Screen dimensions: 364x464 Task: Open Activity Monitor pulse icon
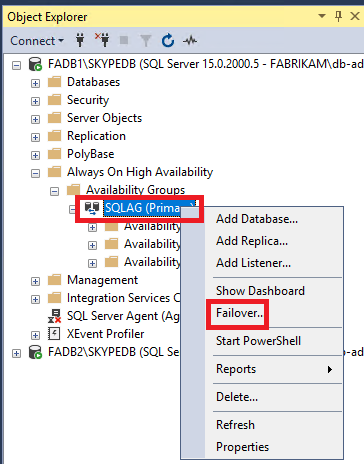coord(190,41)
